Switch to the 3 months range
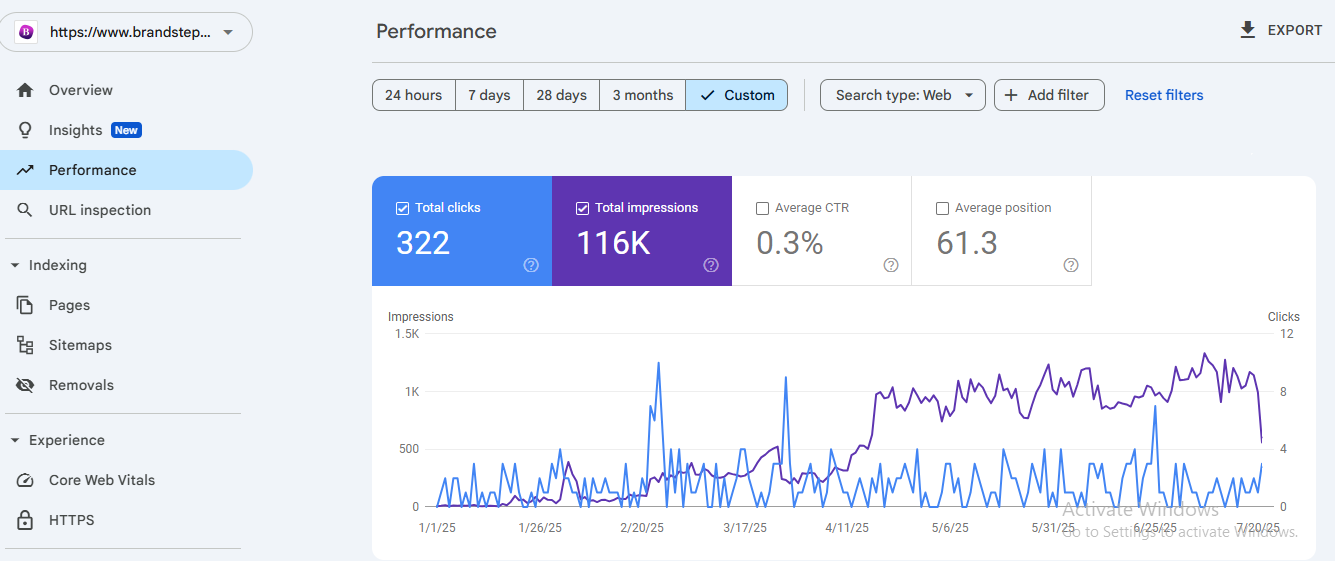Image resolution: width=1335 pixels, height=561 pixels. point(642,95)
